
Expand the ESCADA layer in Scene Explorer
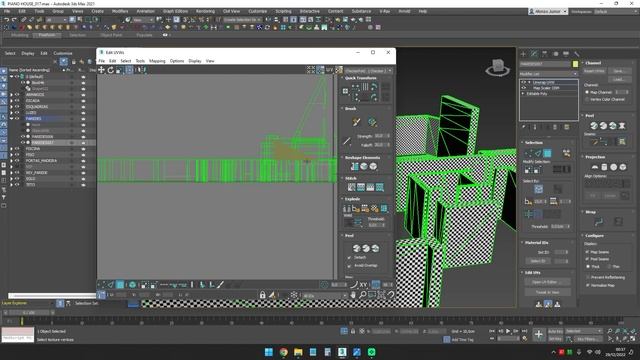(11, 101)
